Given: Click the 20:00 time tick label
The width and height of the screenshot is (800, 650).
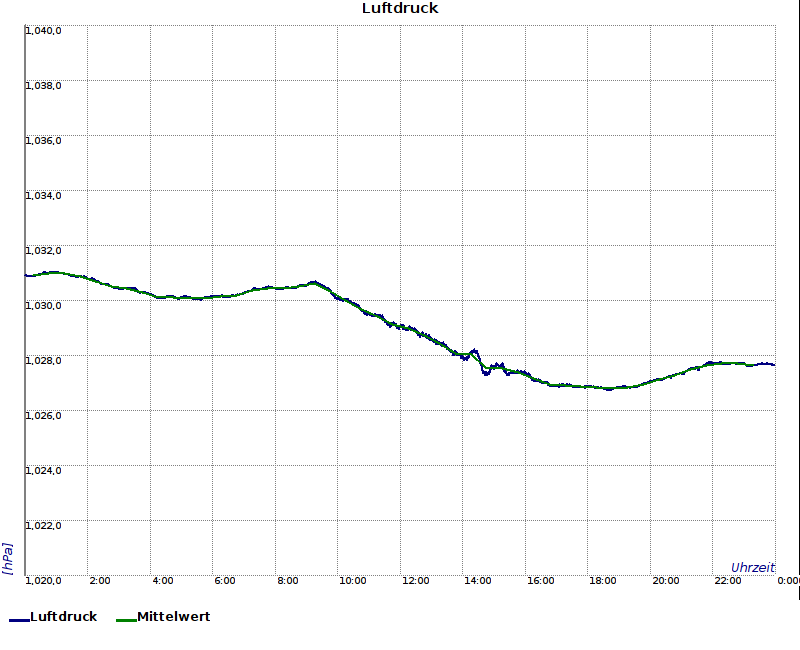Looking at the screenshot, I should (x=665, y=581).
